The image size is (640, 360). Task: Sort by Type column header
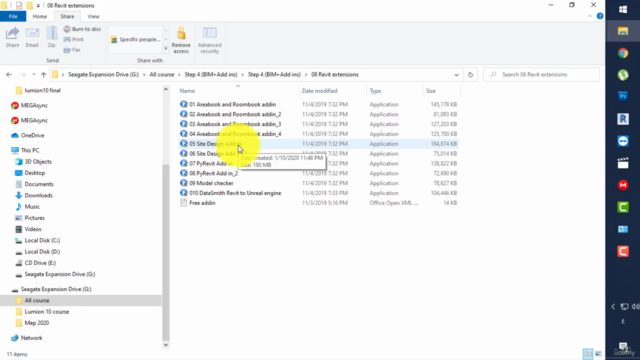click(375, 91)
